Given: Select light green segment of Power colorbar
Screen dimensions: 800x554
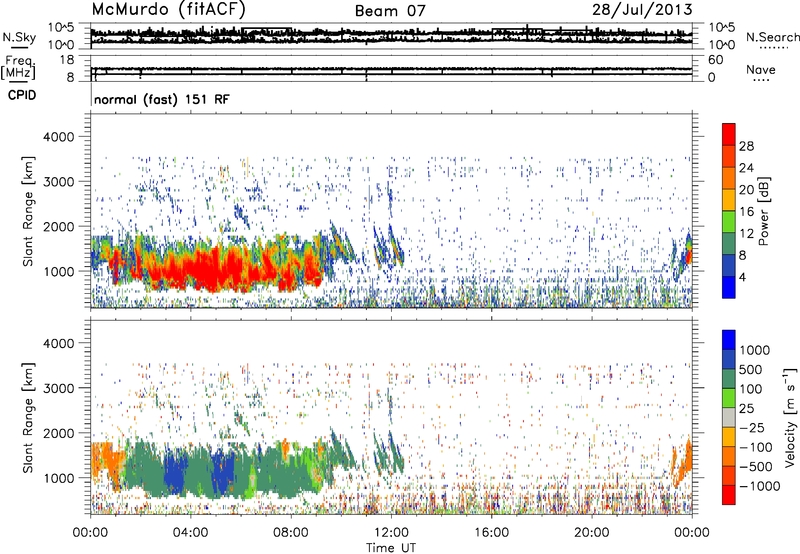Looking at the screenshot, I should 729,221.
